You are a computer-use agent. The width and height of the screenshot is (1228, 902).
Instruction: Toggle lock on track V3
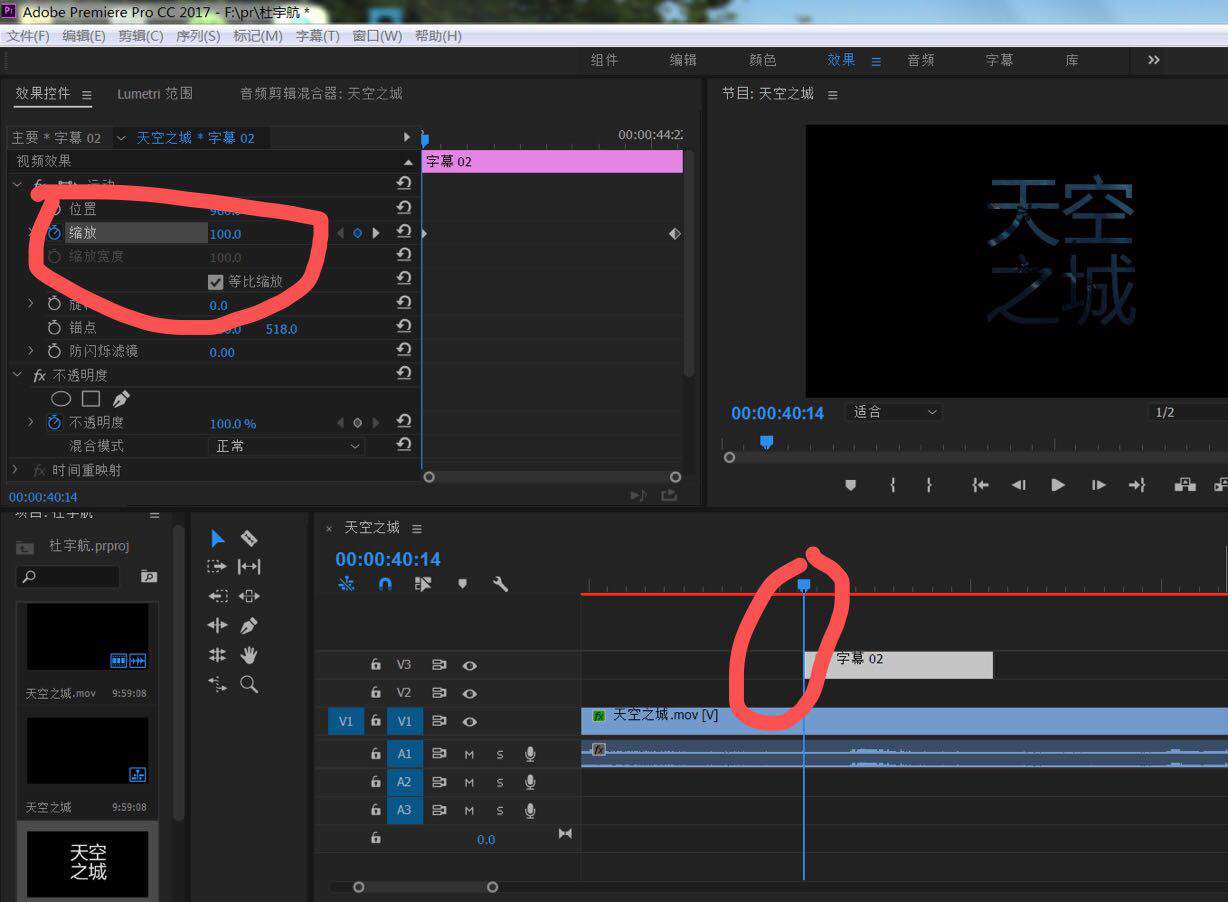[376, 664]
